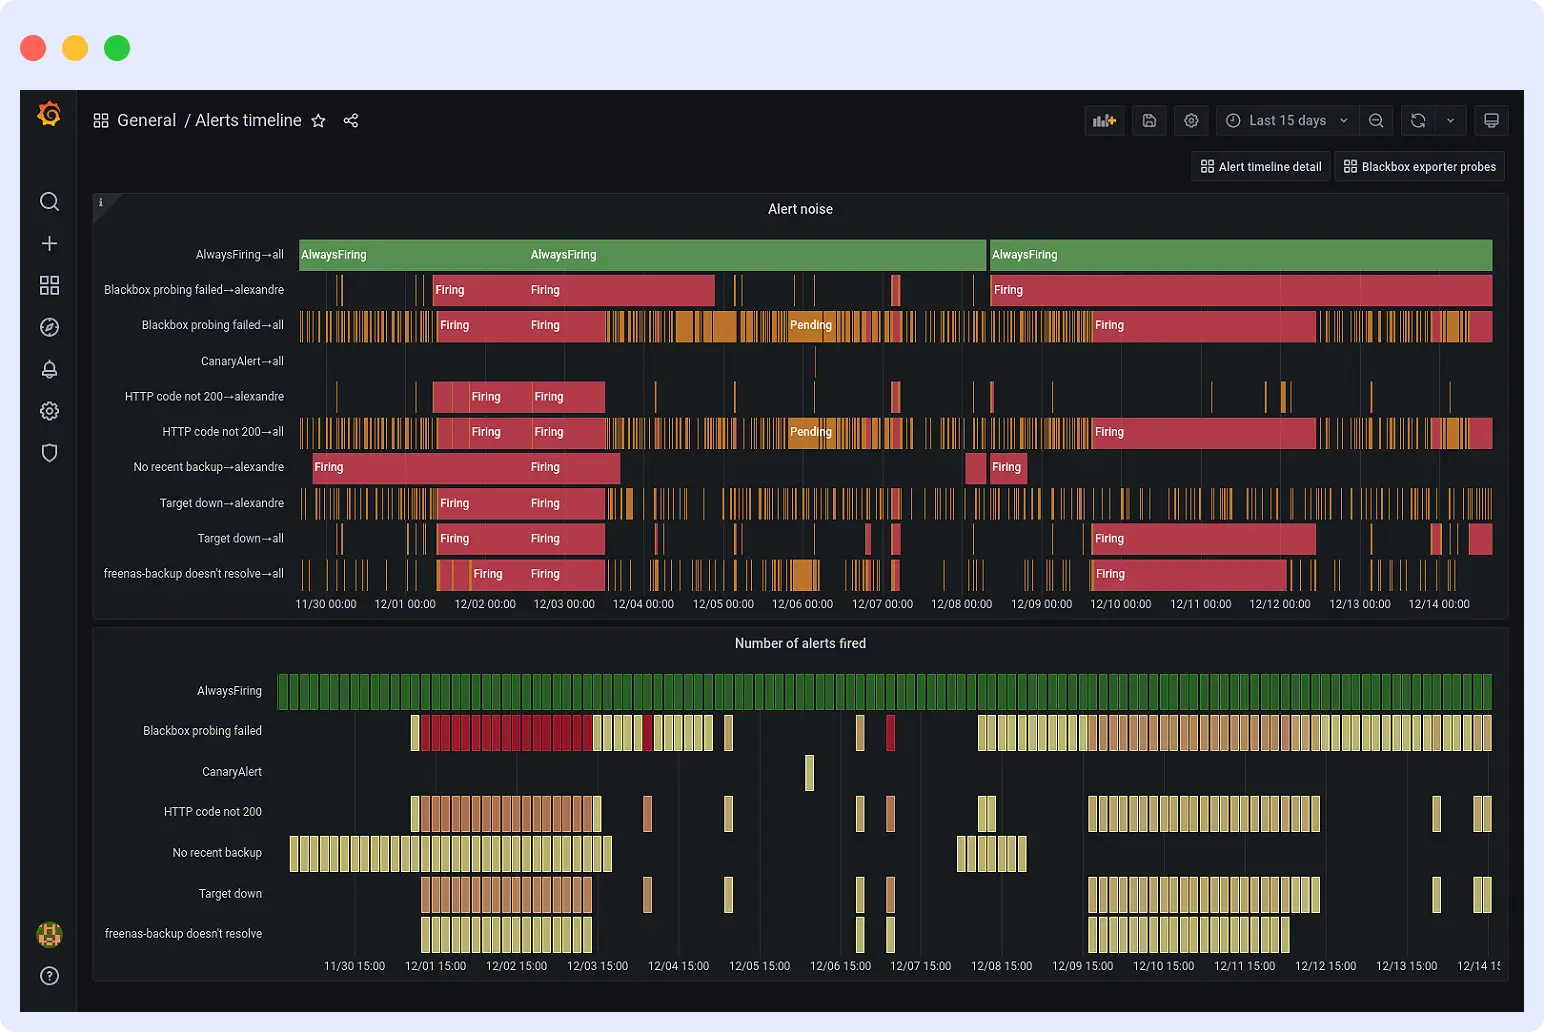Expand the auto-refresh interval dropdown
The height and width of the screenshot is (1032, 1544).
click(1452, 120)
